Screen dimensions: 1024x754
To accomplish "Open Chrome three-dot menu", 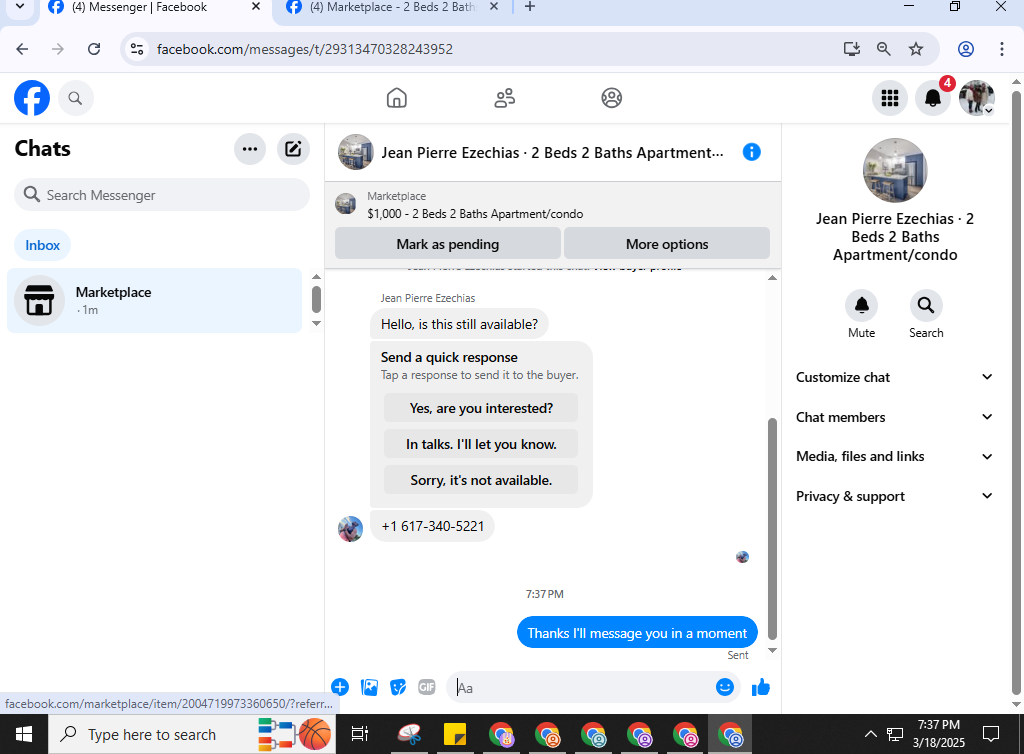I will coord(1001,49).
